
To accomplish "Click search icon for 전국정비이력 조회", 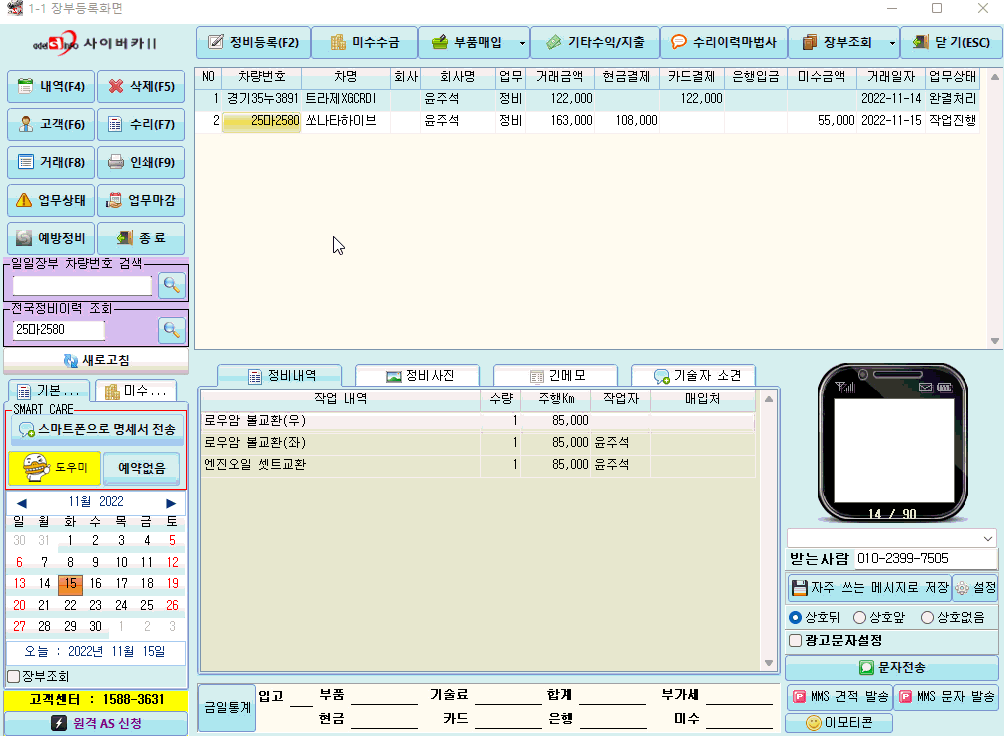I will (172, 330).
